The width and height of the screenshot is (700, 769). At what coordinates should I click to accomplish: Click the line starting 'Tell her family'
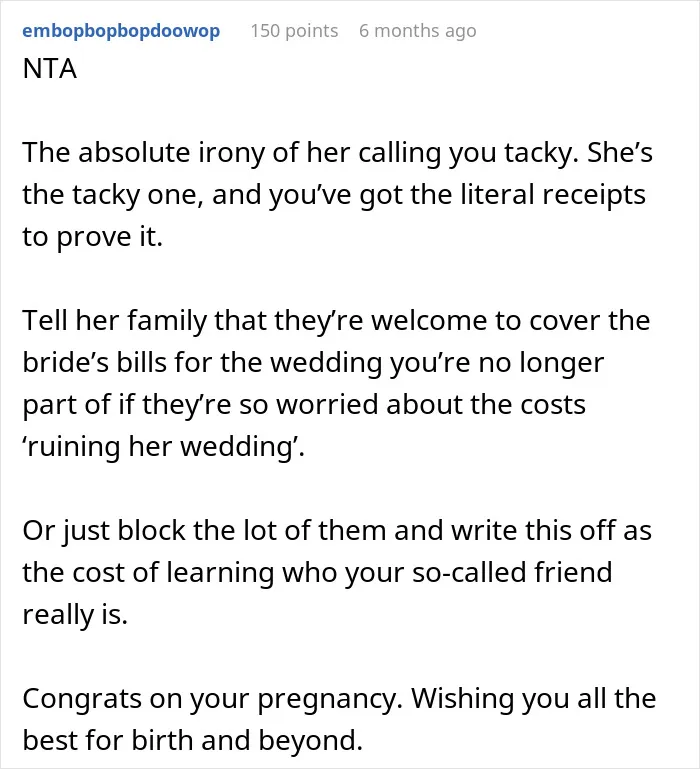coord(336,320)
